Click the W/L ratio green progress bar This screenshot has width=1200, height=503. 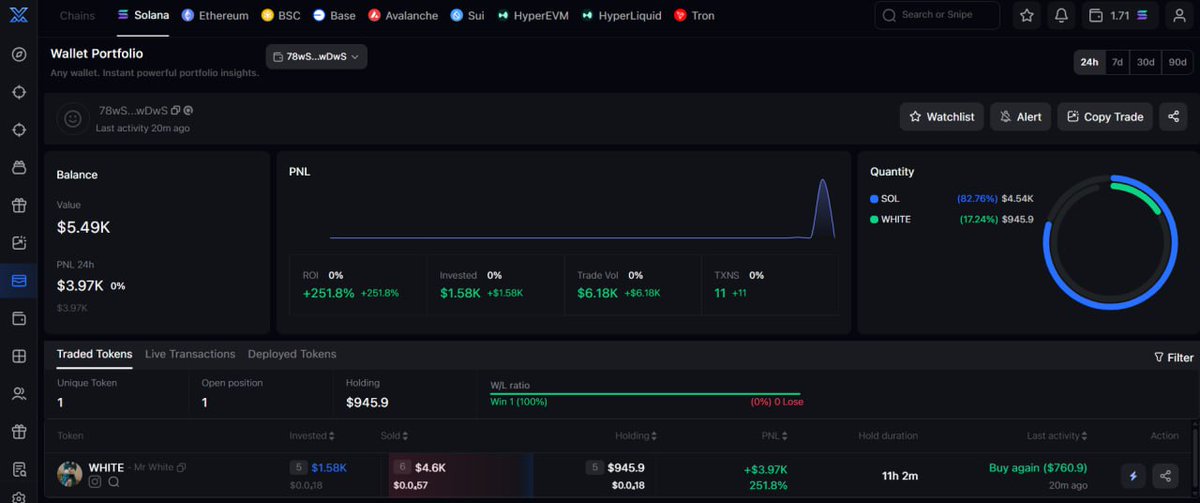[645, 394]
